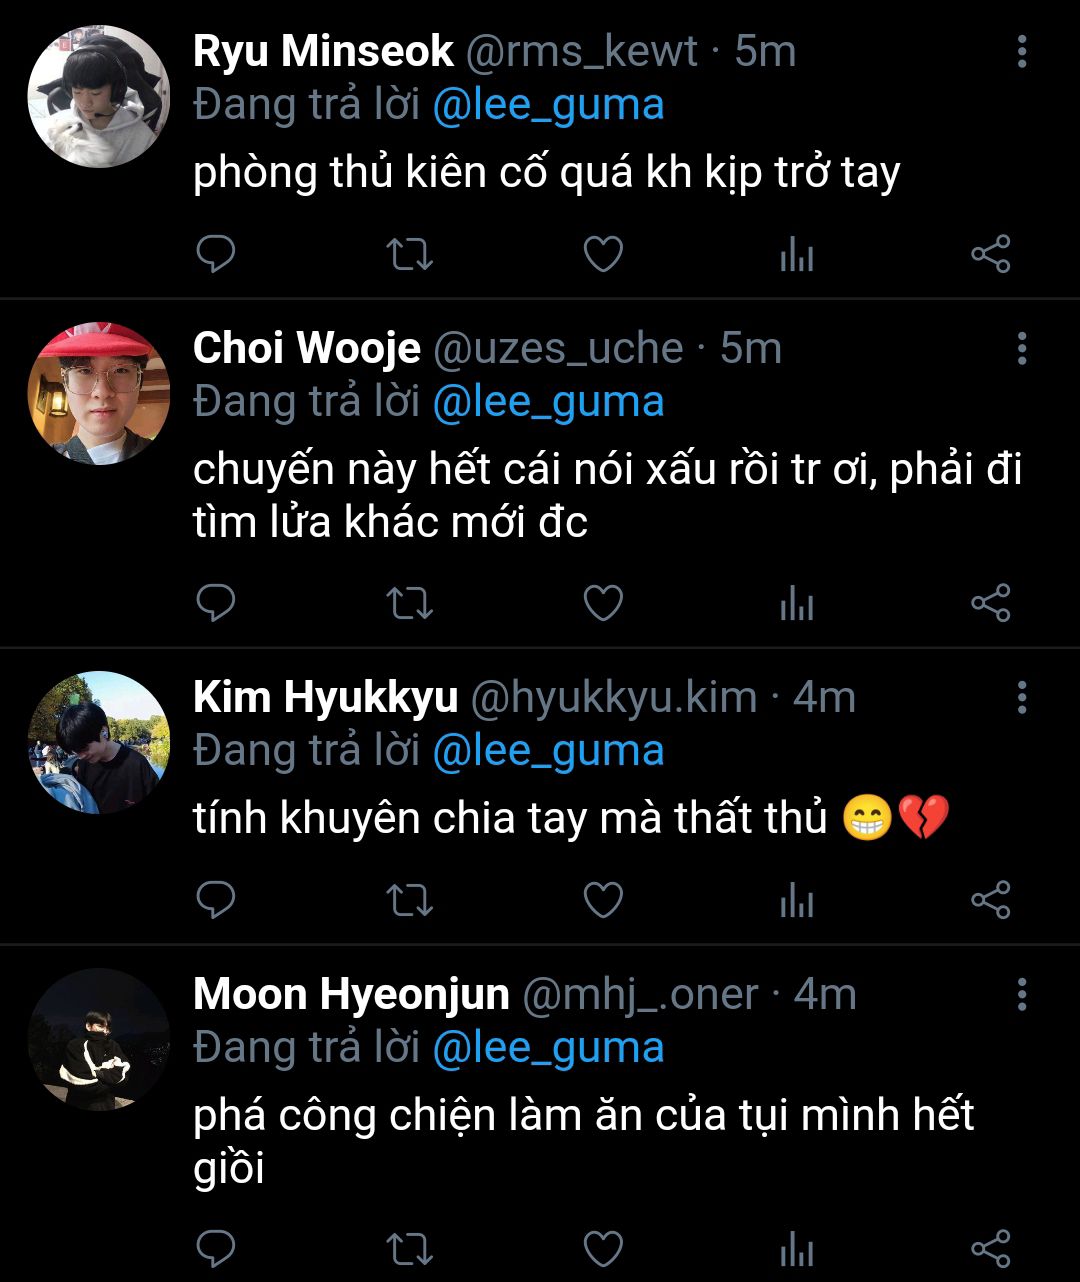
Task: Share Ryu Minseok's tweet
Action: (x=991, y=254)
